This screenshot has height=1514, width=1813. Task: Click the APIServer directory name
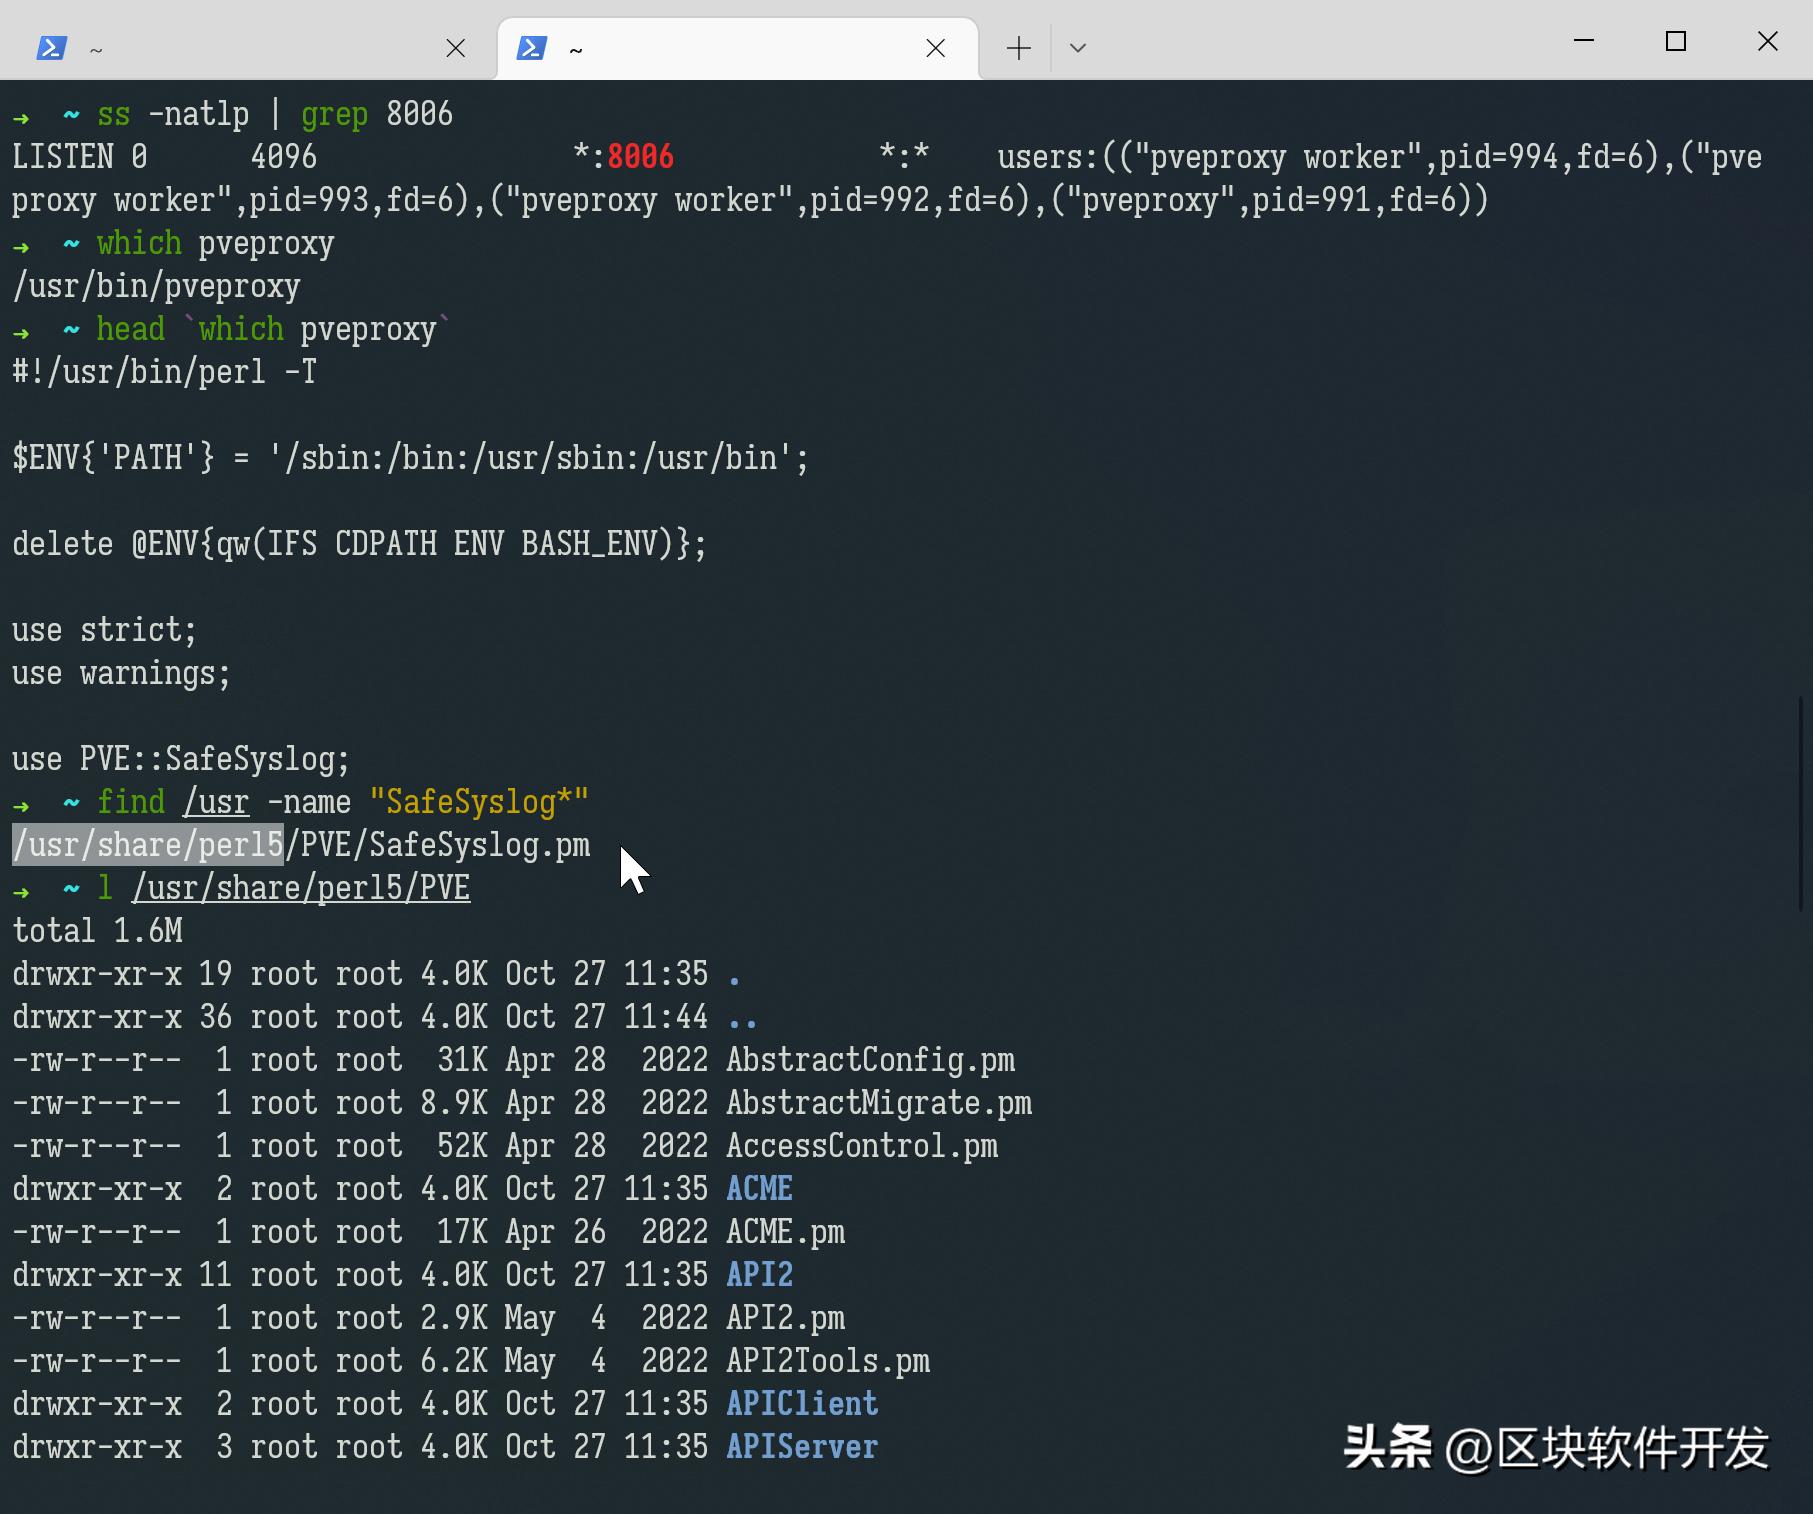click(x=801, y=1447)
